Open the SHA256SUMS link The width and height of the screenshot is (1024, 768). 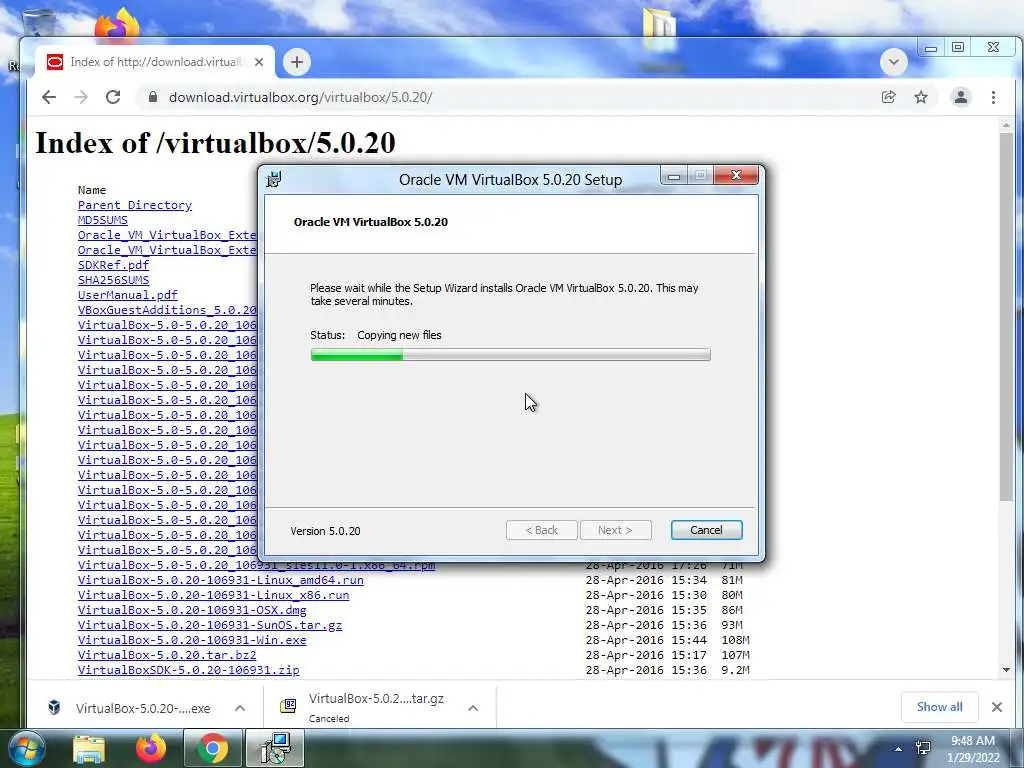click(113, 280)
